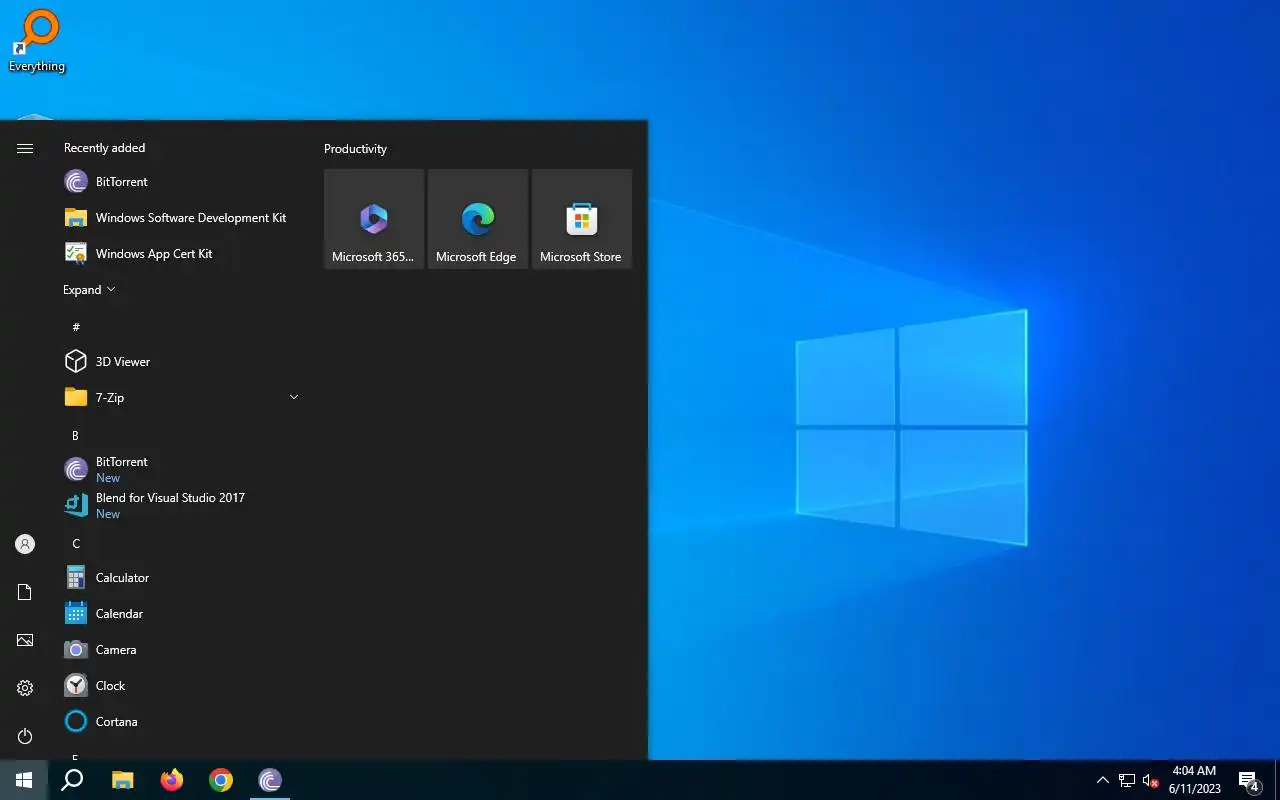Open the Microsoft 365 tile
The width and height of the screenshot is (1280, 800).
click(x=374, y=219)
